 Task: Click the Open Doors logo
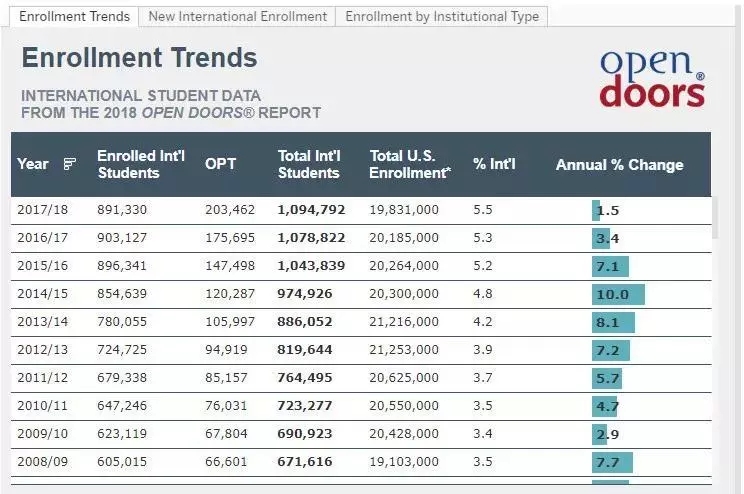[652, 78]
